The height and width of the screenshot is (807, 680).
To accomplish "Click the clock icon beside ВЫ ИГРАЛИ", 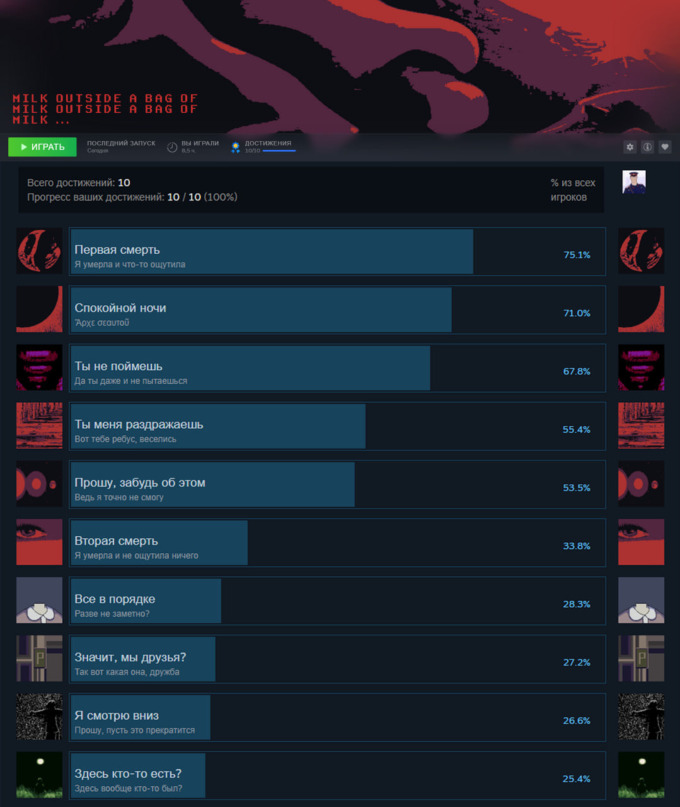I will tap(172, 148).
